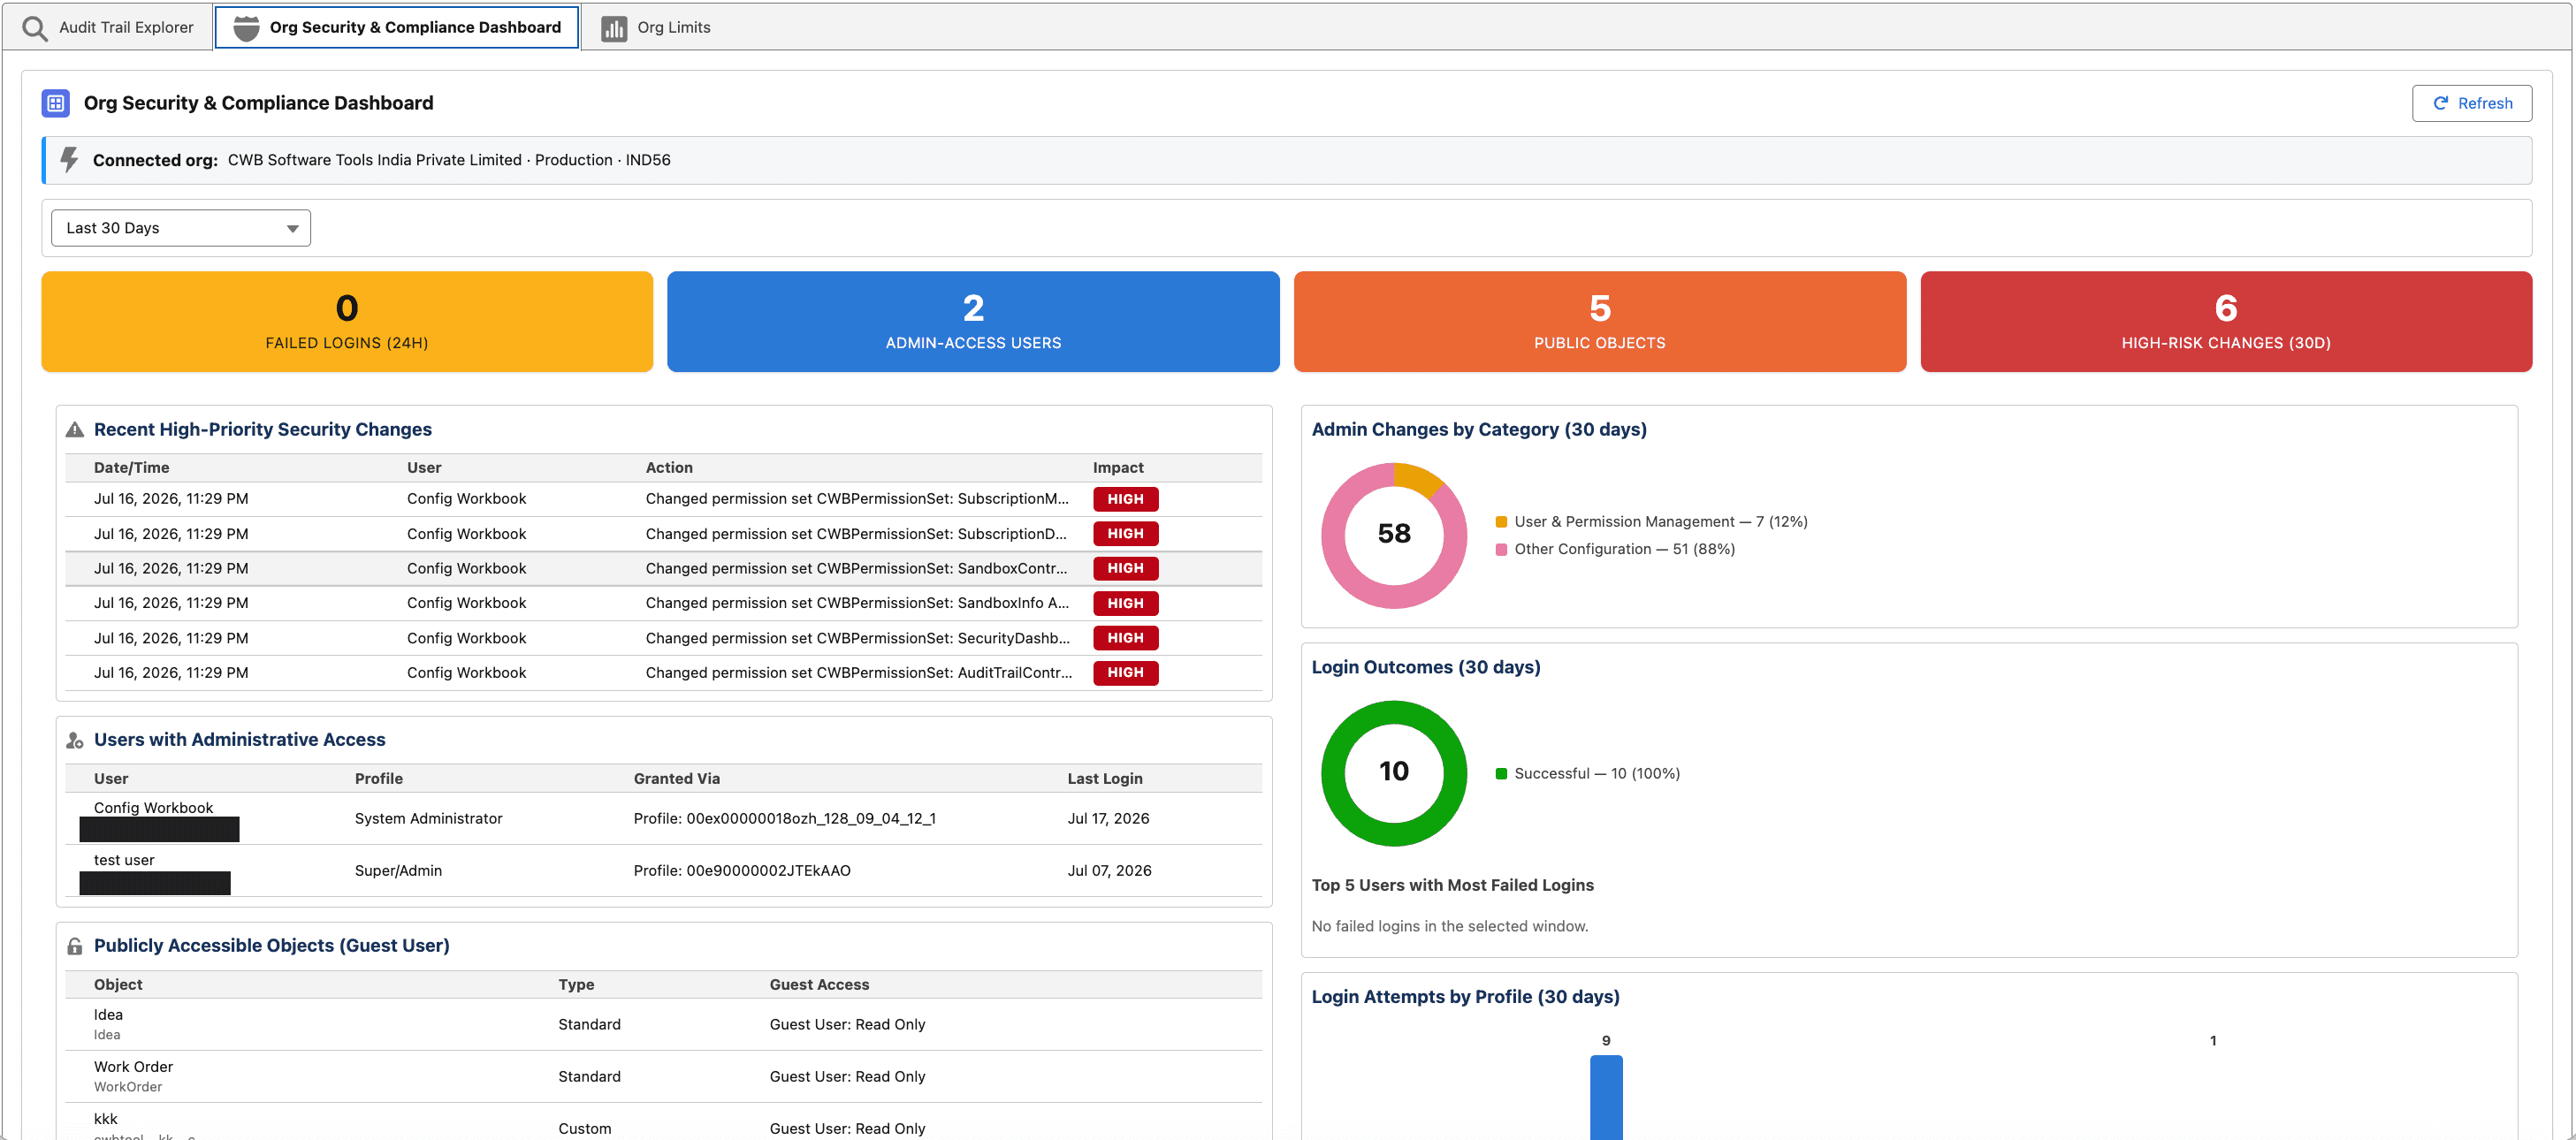Click the unlock icon beside Publicly Accessible Objects
This screenshot has width=2576, height=1140.
pos(75,946)
